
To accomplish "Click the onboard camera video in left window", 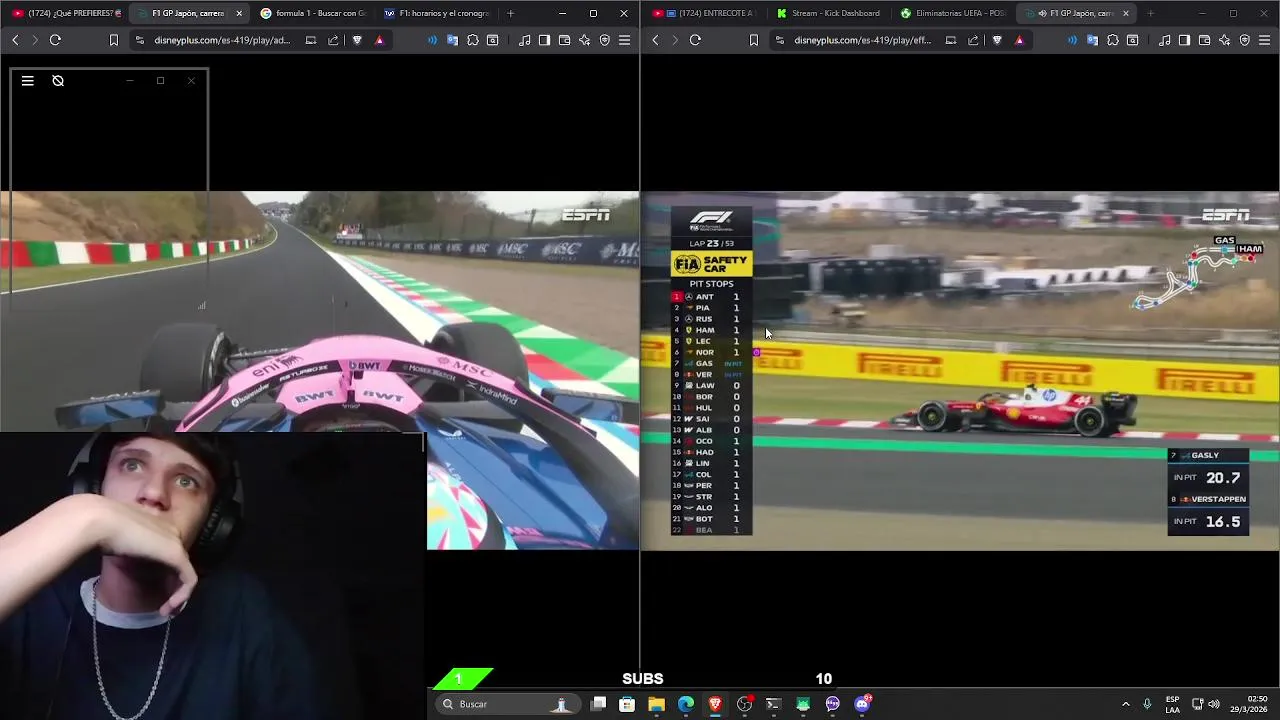I will pos(320,370).
